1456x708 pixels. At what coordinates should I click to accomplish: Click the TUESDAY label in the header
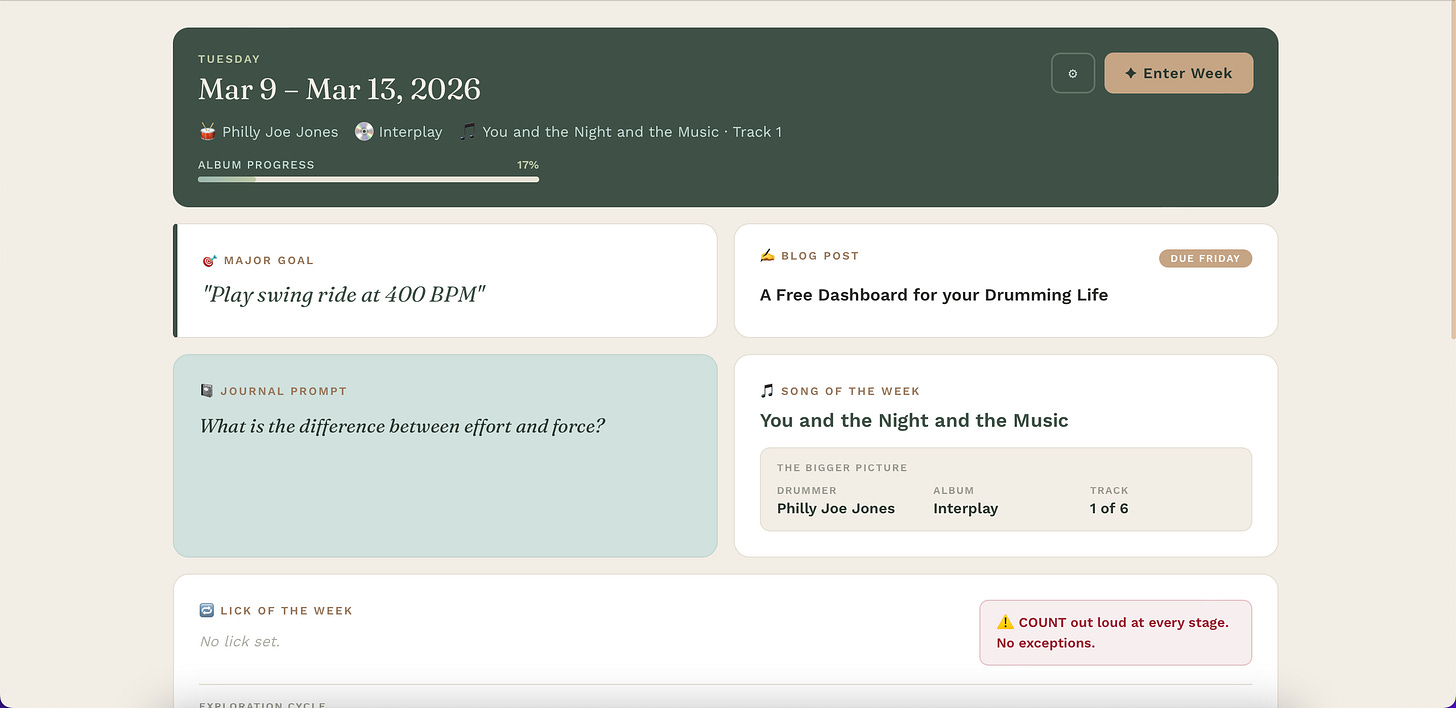click(229, 59)
